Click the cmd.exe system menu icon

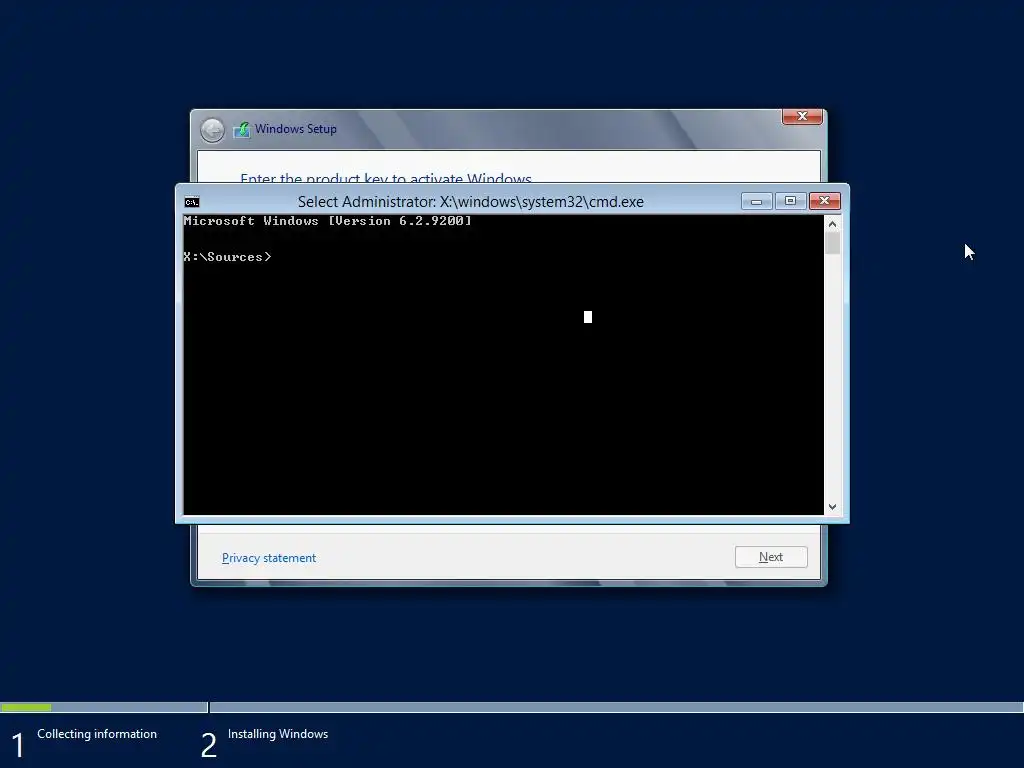(191, 202)
